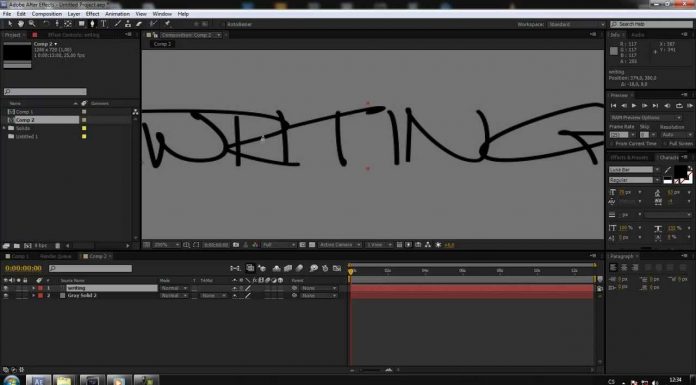Viewport: 696px width, 385px height.
Task: Jump to first frame in Preview
Action: pyautogui.click(x=613, y=106)
